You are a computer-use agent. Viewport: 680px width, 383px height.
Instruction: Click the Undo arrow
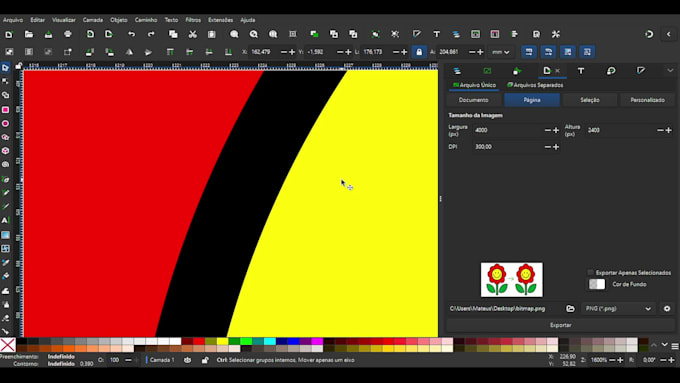coord(131,34)
